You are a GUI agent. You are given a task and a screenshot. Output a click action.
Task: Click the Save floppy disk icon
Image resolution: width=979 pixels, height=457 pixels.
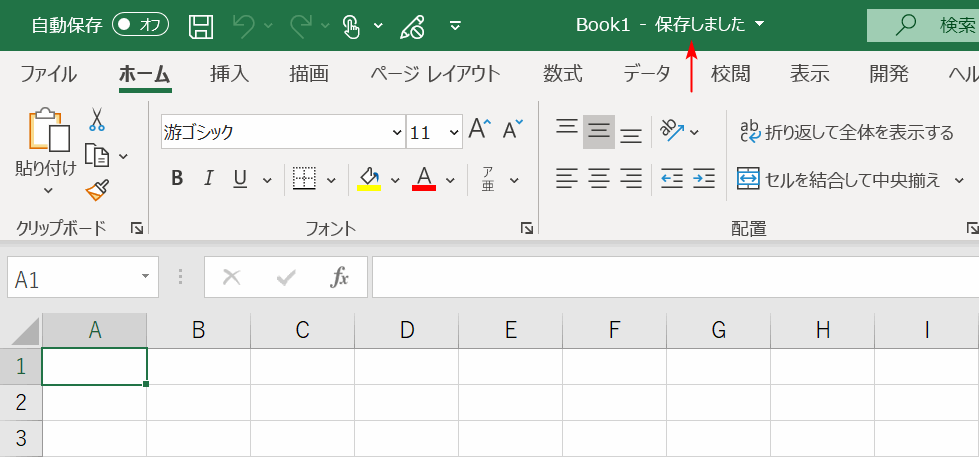pyautogui.click(x=201, y=25)
